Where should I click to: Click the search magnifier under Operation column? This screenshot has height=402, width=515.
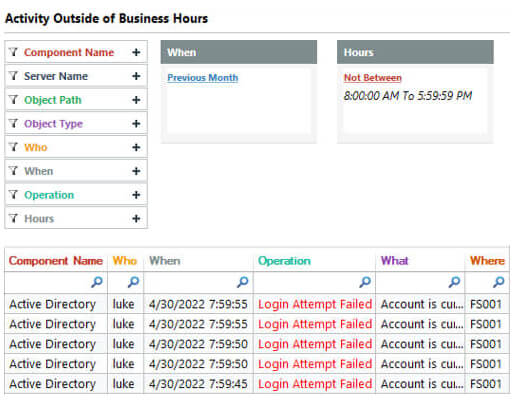365,282
